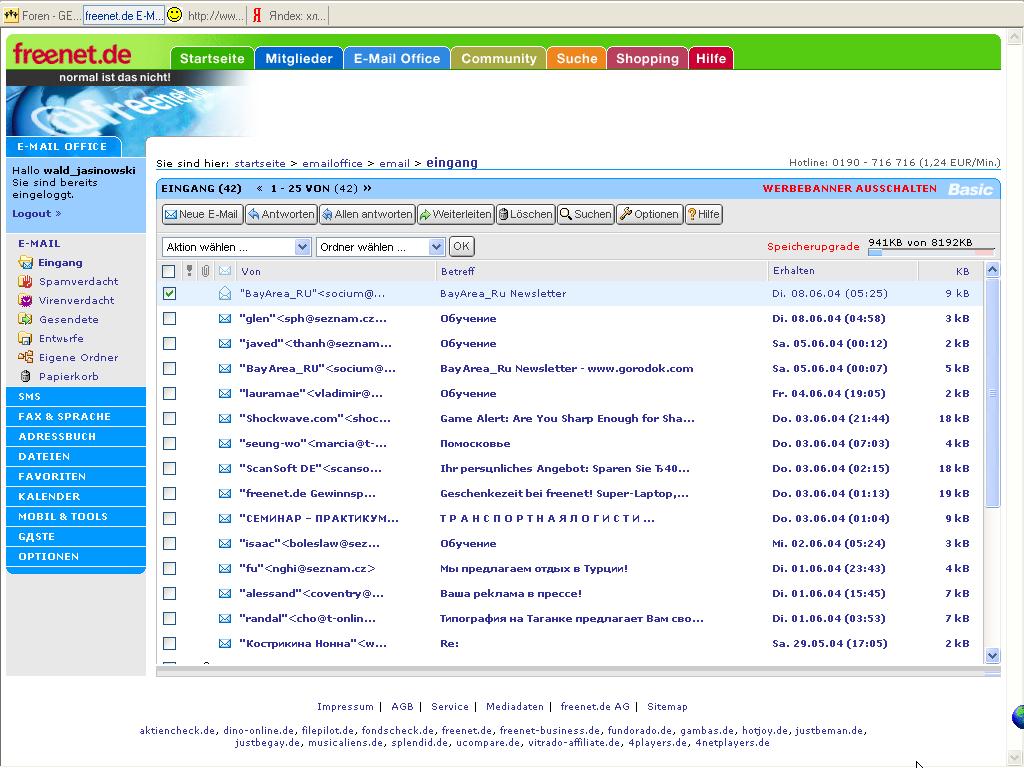Click the envelope icon for the ScanSoft DE email

click(x=225, y=469)
